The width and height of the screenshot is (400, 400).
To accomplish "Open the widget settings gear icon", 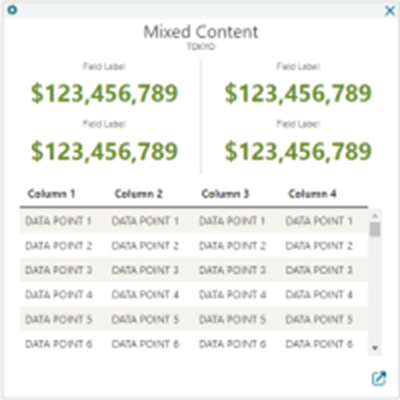I will click(12, 10).
